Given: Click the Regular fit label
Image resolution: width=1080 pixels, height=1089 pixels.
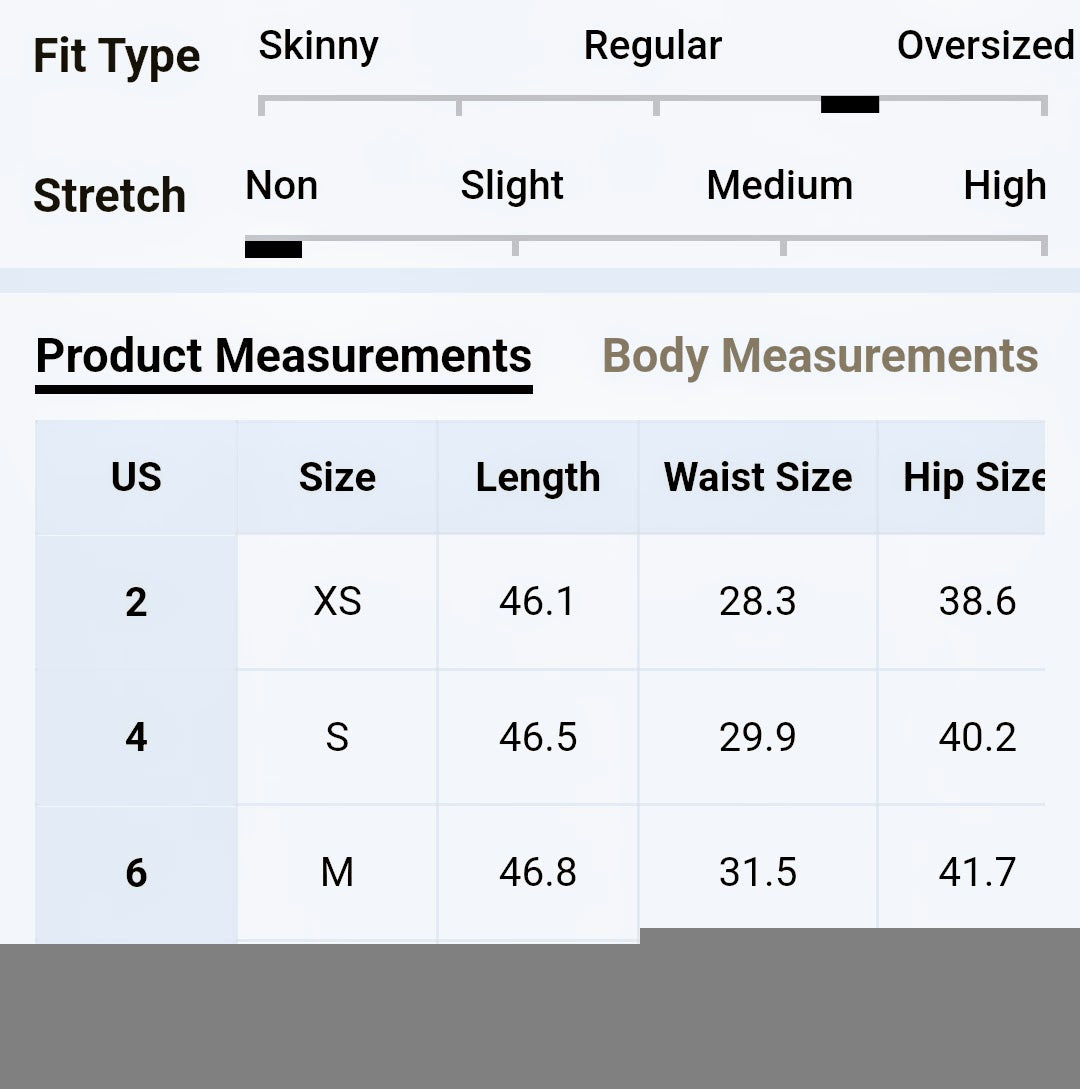Looking at the screenshot, I should (652, 46).
